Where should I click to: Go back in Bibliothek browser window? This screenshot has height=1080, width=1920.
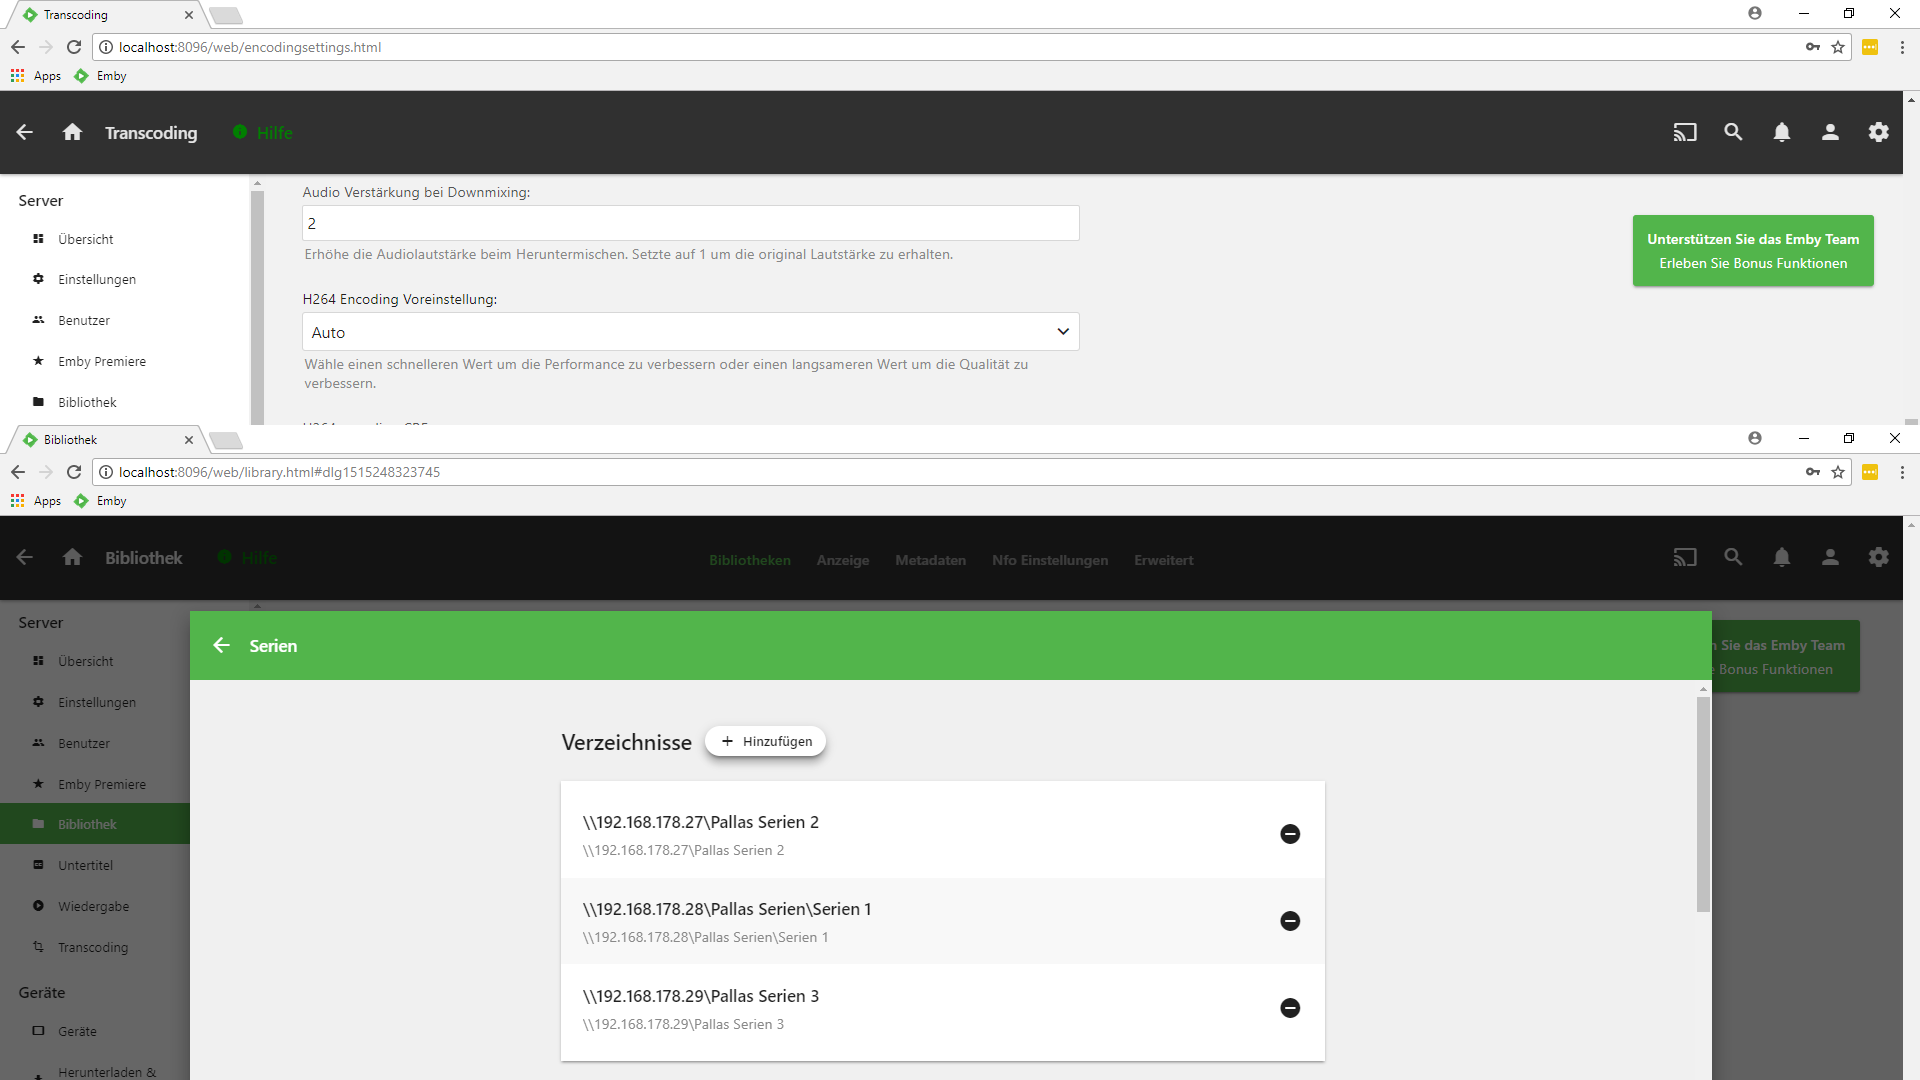click(18, 472)
